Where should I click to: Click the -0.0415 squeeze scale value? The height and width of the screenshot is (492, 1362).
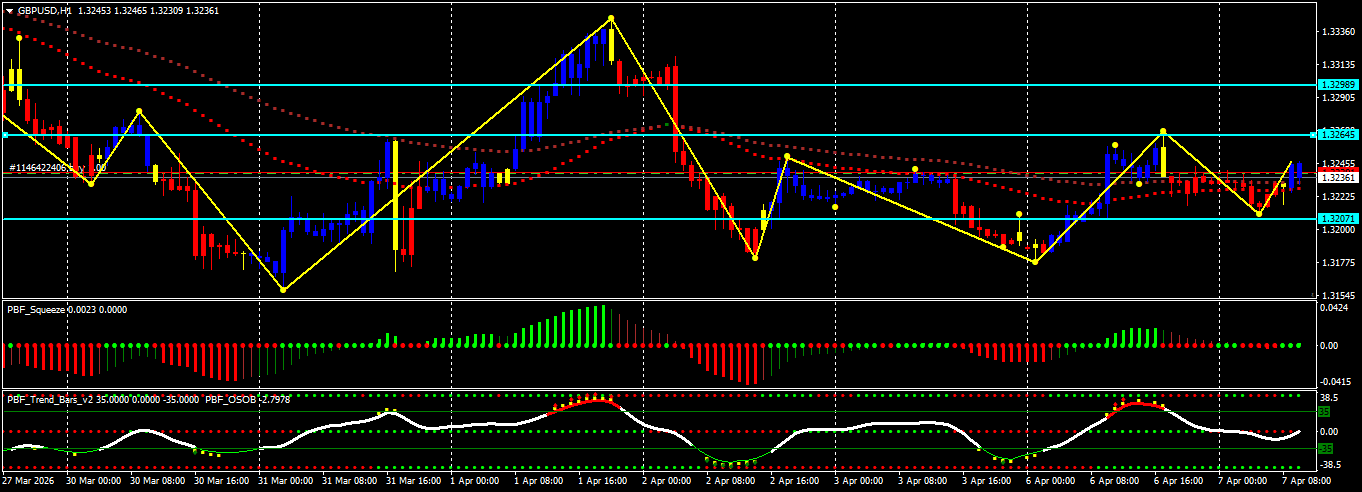pyautogui.click(x=1335, y=381)
